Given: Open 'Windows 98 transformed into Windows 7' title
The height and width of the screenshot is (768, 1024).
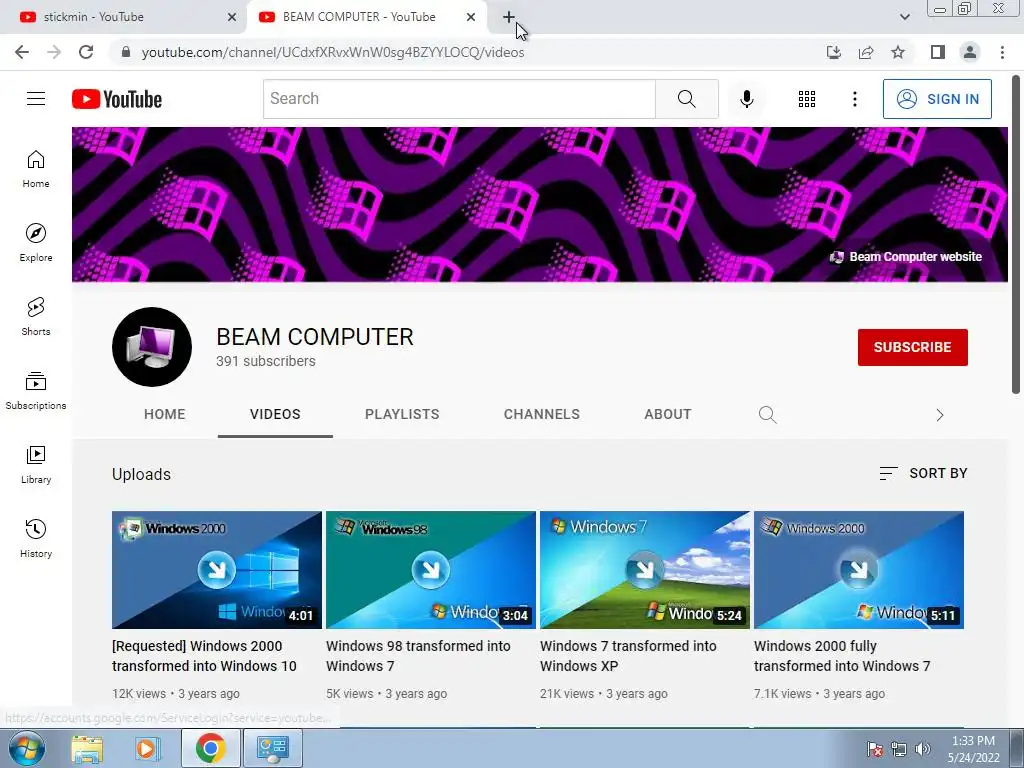Looking at the screenshot, I should pyautogui.click(x=418, y=656).
